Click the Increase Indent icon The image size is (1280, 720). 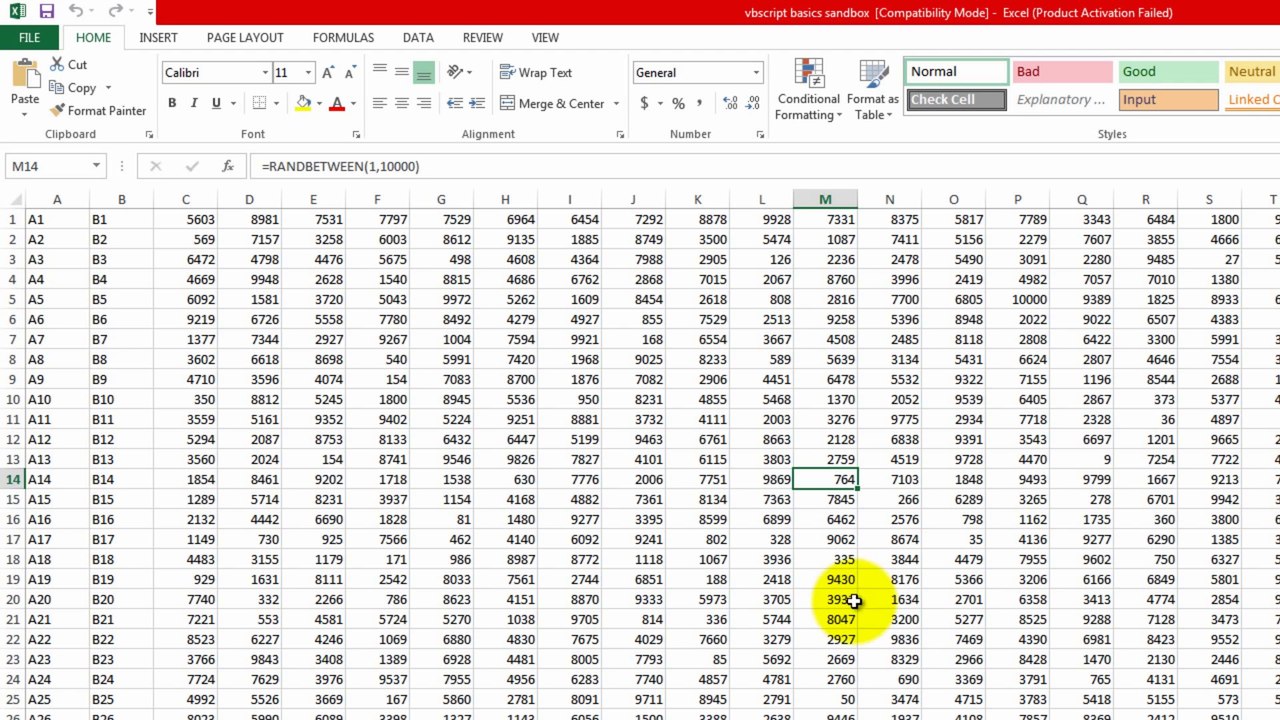477,103
